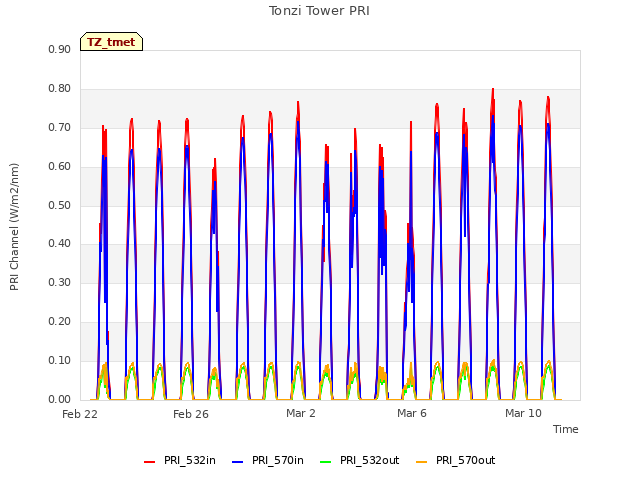Click the 0.30 y-axis tick label
The height and width of the screenshot is (480, 640).
[60, 282]
